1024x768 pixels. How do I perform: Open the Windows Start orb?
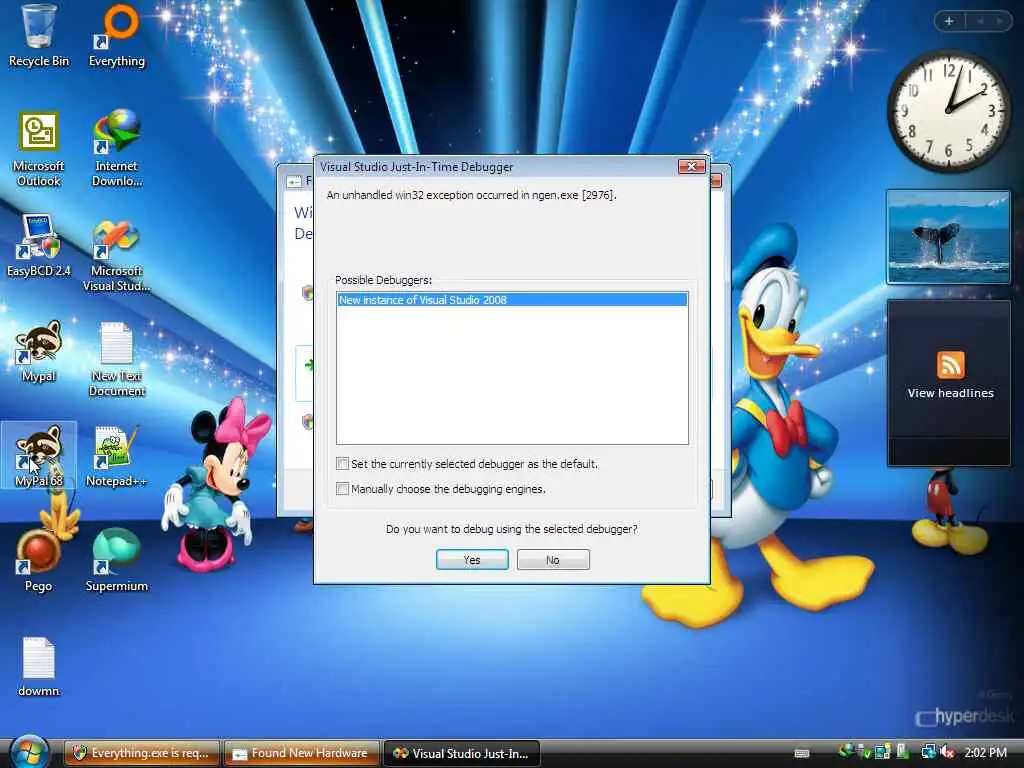[29, 752]
